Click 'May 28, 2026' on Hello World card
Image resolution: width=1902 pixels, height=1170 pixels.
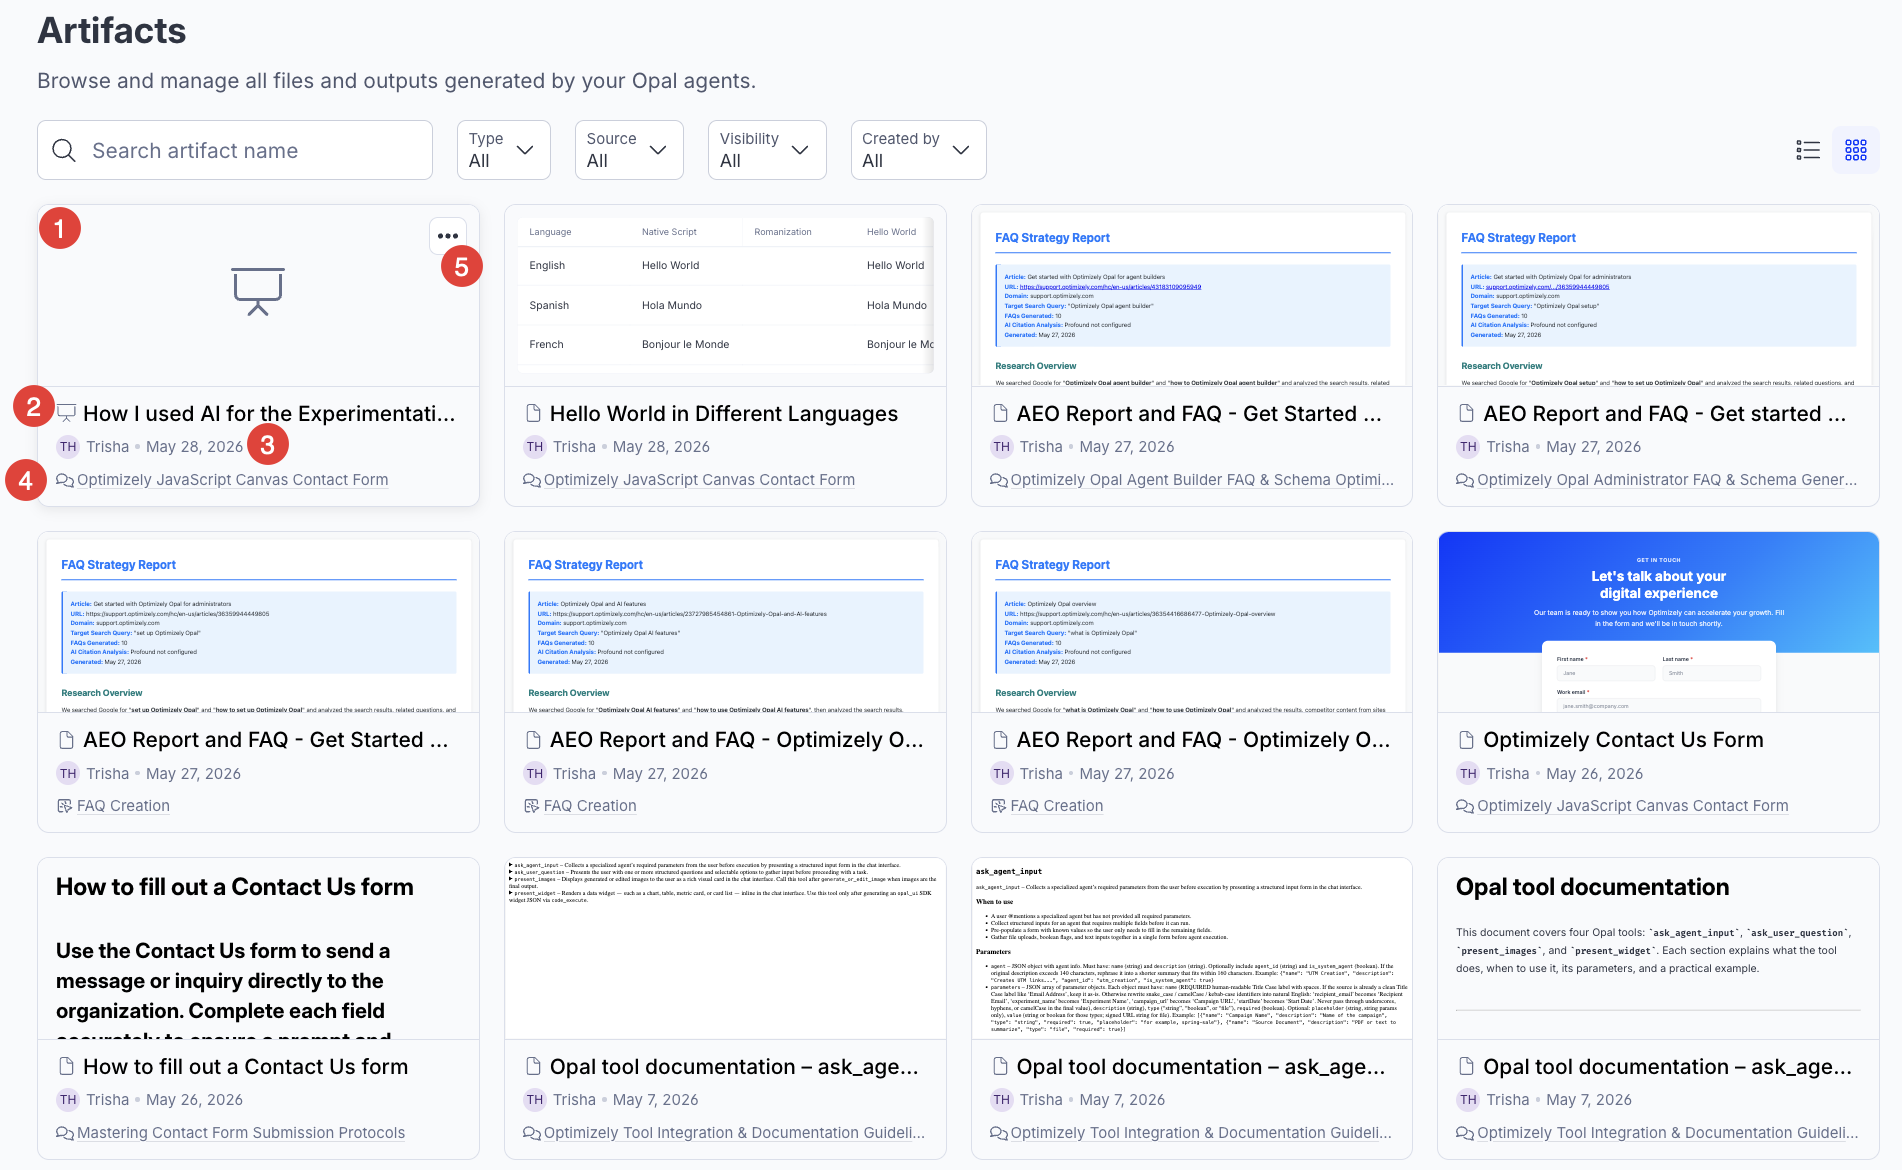click(x=661, y=447)
